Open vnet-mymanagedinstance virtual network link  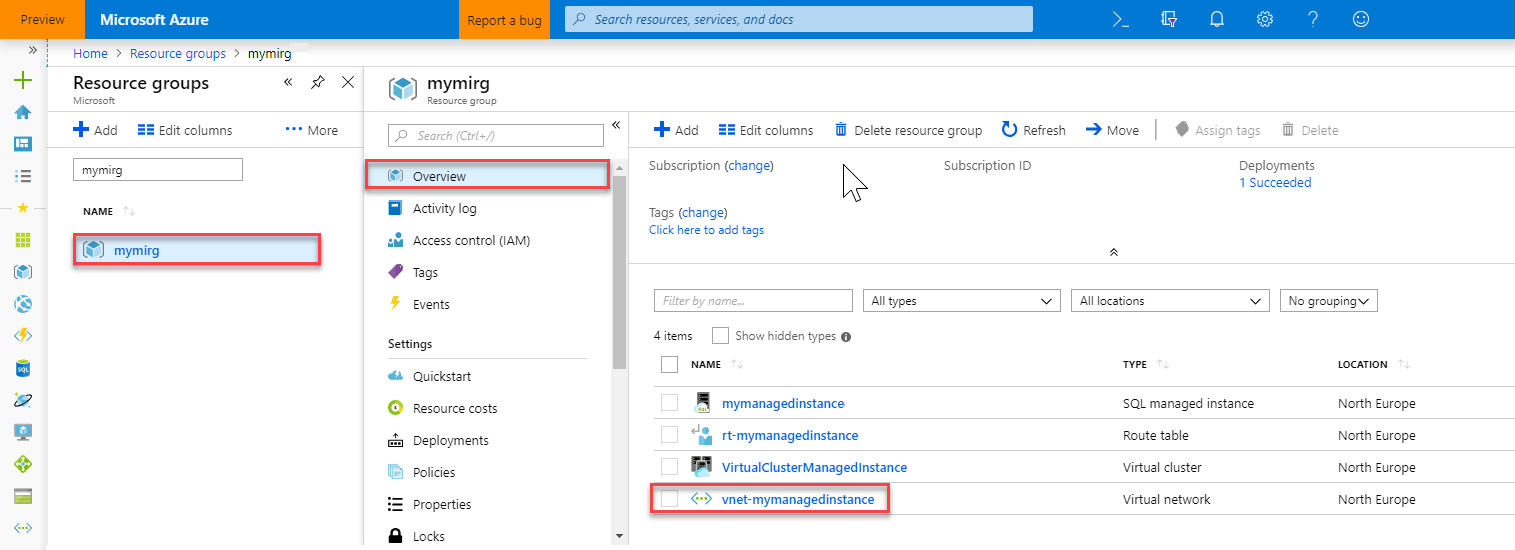[798, 499]
